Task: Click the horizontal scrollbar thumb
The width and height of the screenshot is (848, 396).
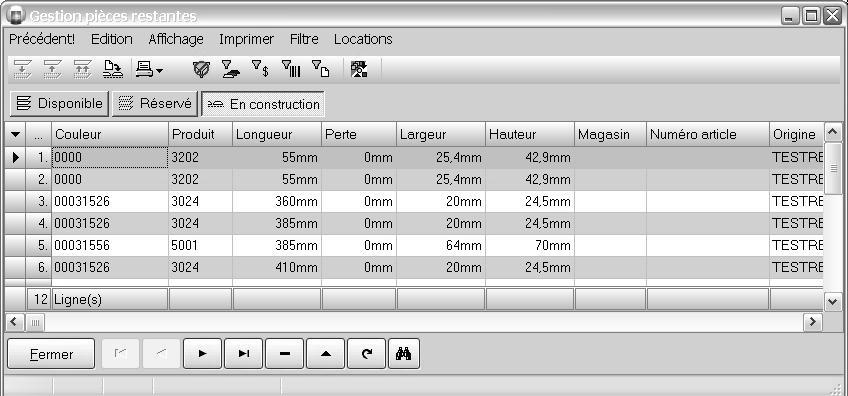Action: click(x=36, y=322)
